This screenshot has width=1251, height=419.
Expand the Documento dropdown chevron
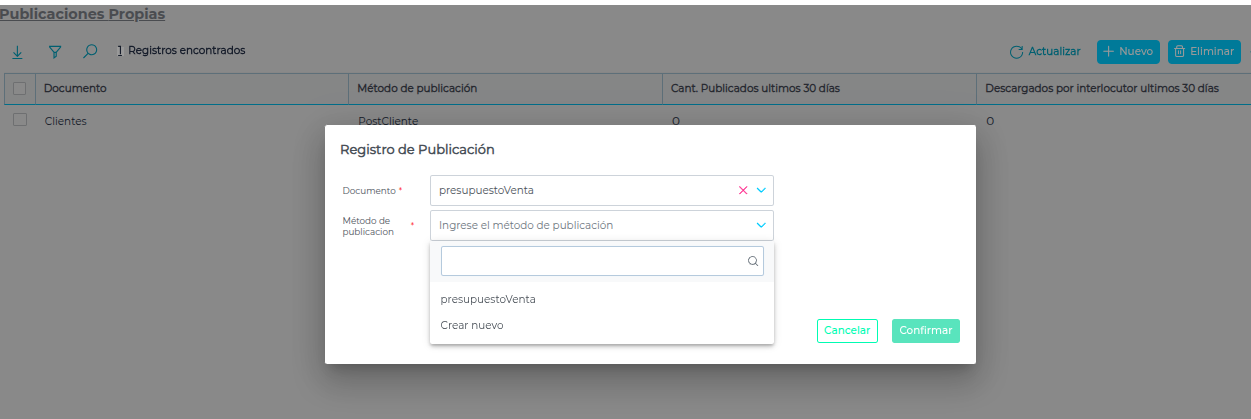[761, 190]
